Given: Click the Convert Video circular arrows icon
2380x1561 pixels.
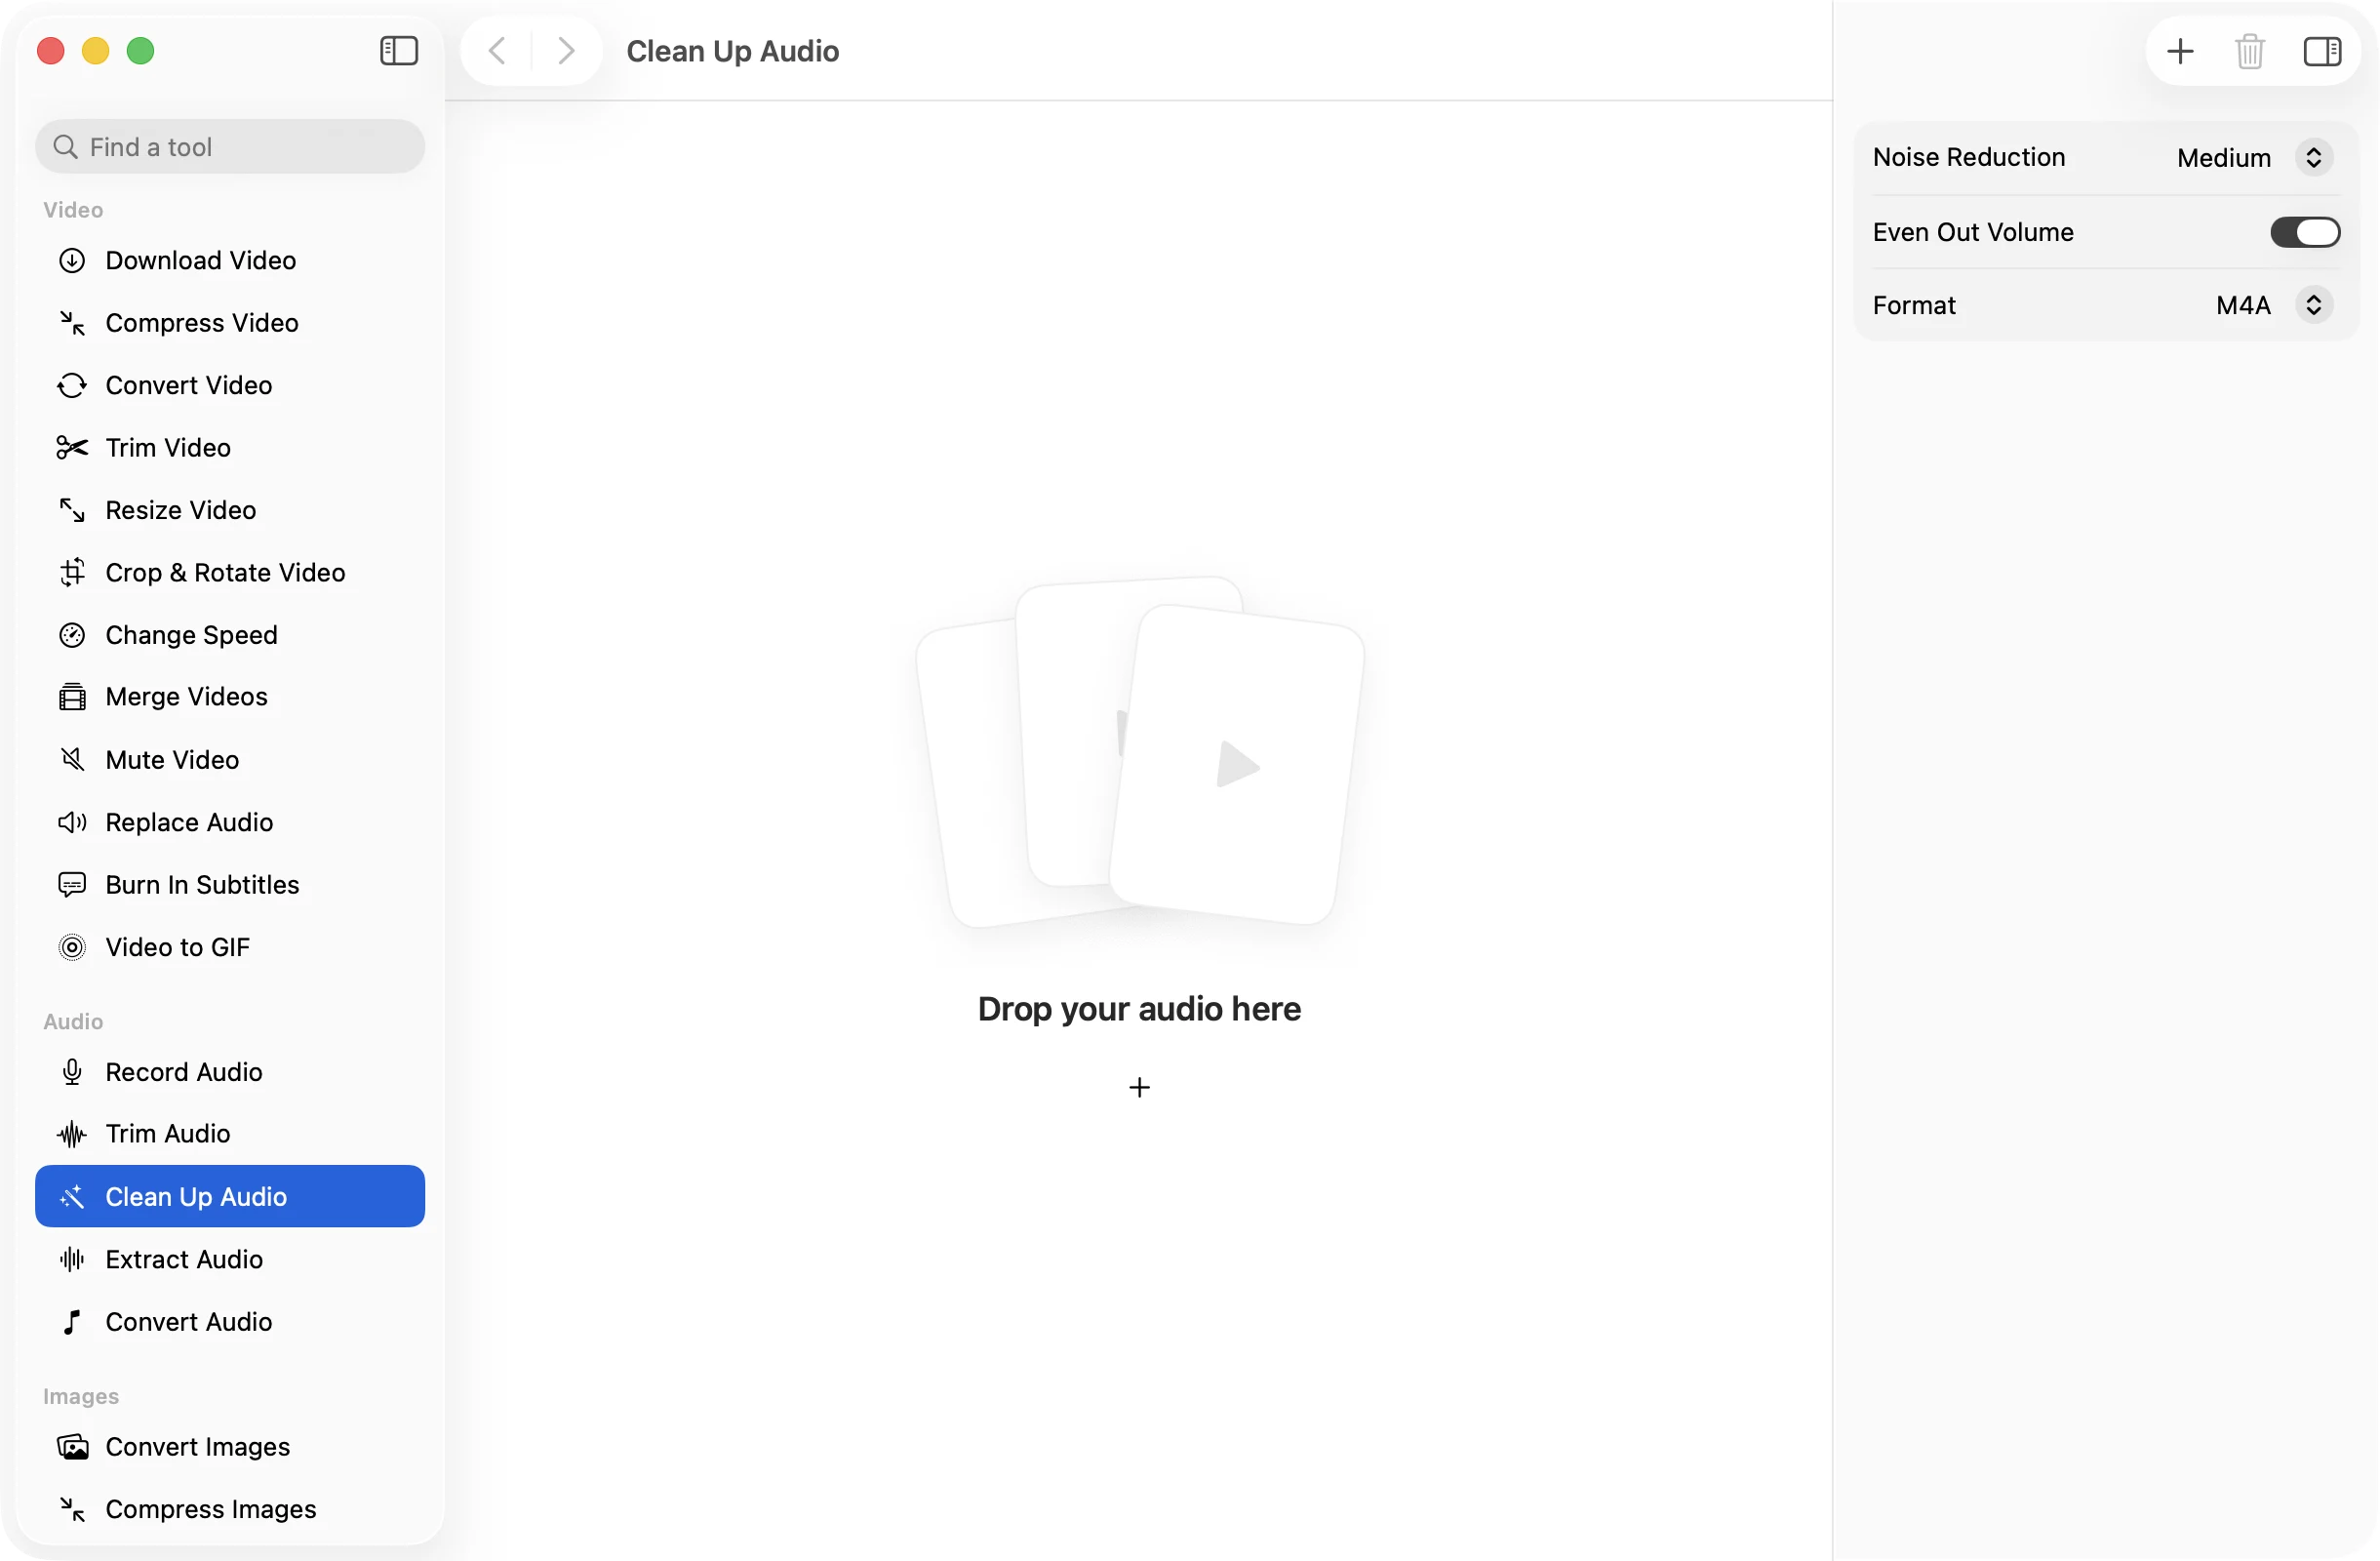Looking at the screenshot, I should pos(72,386).
